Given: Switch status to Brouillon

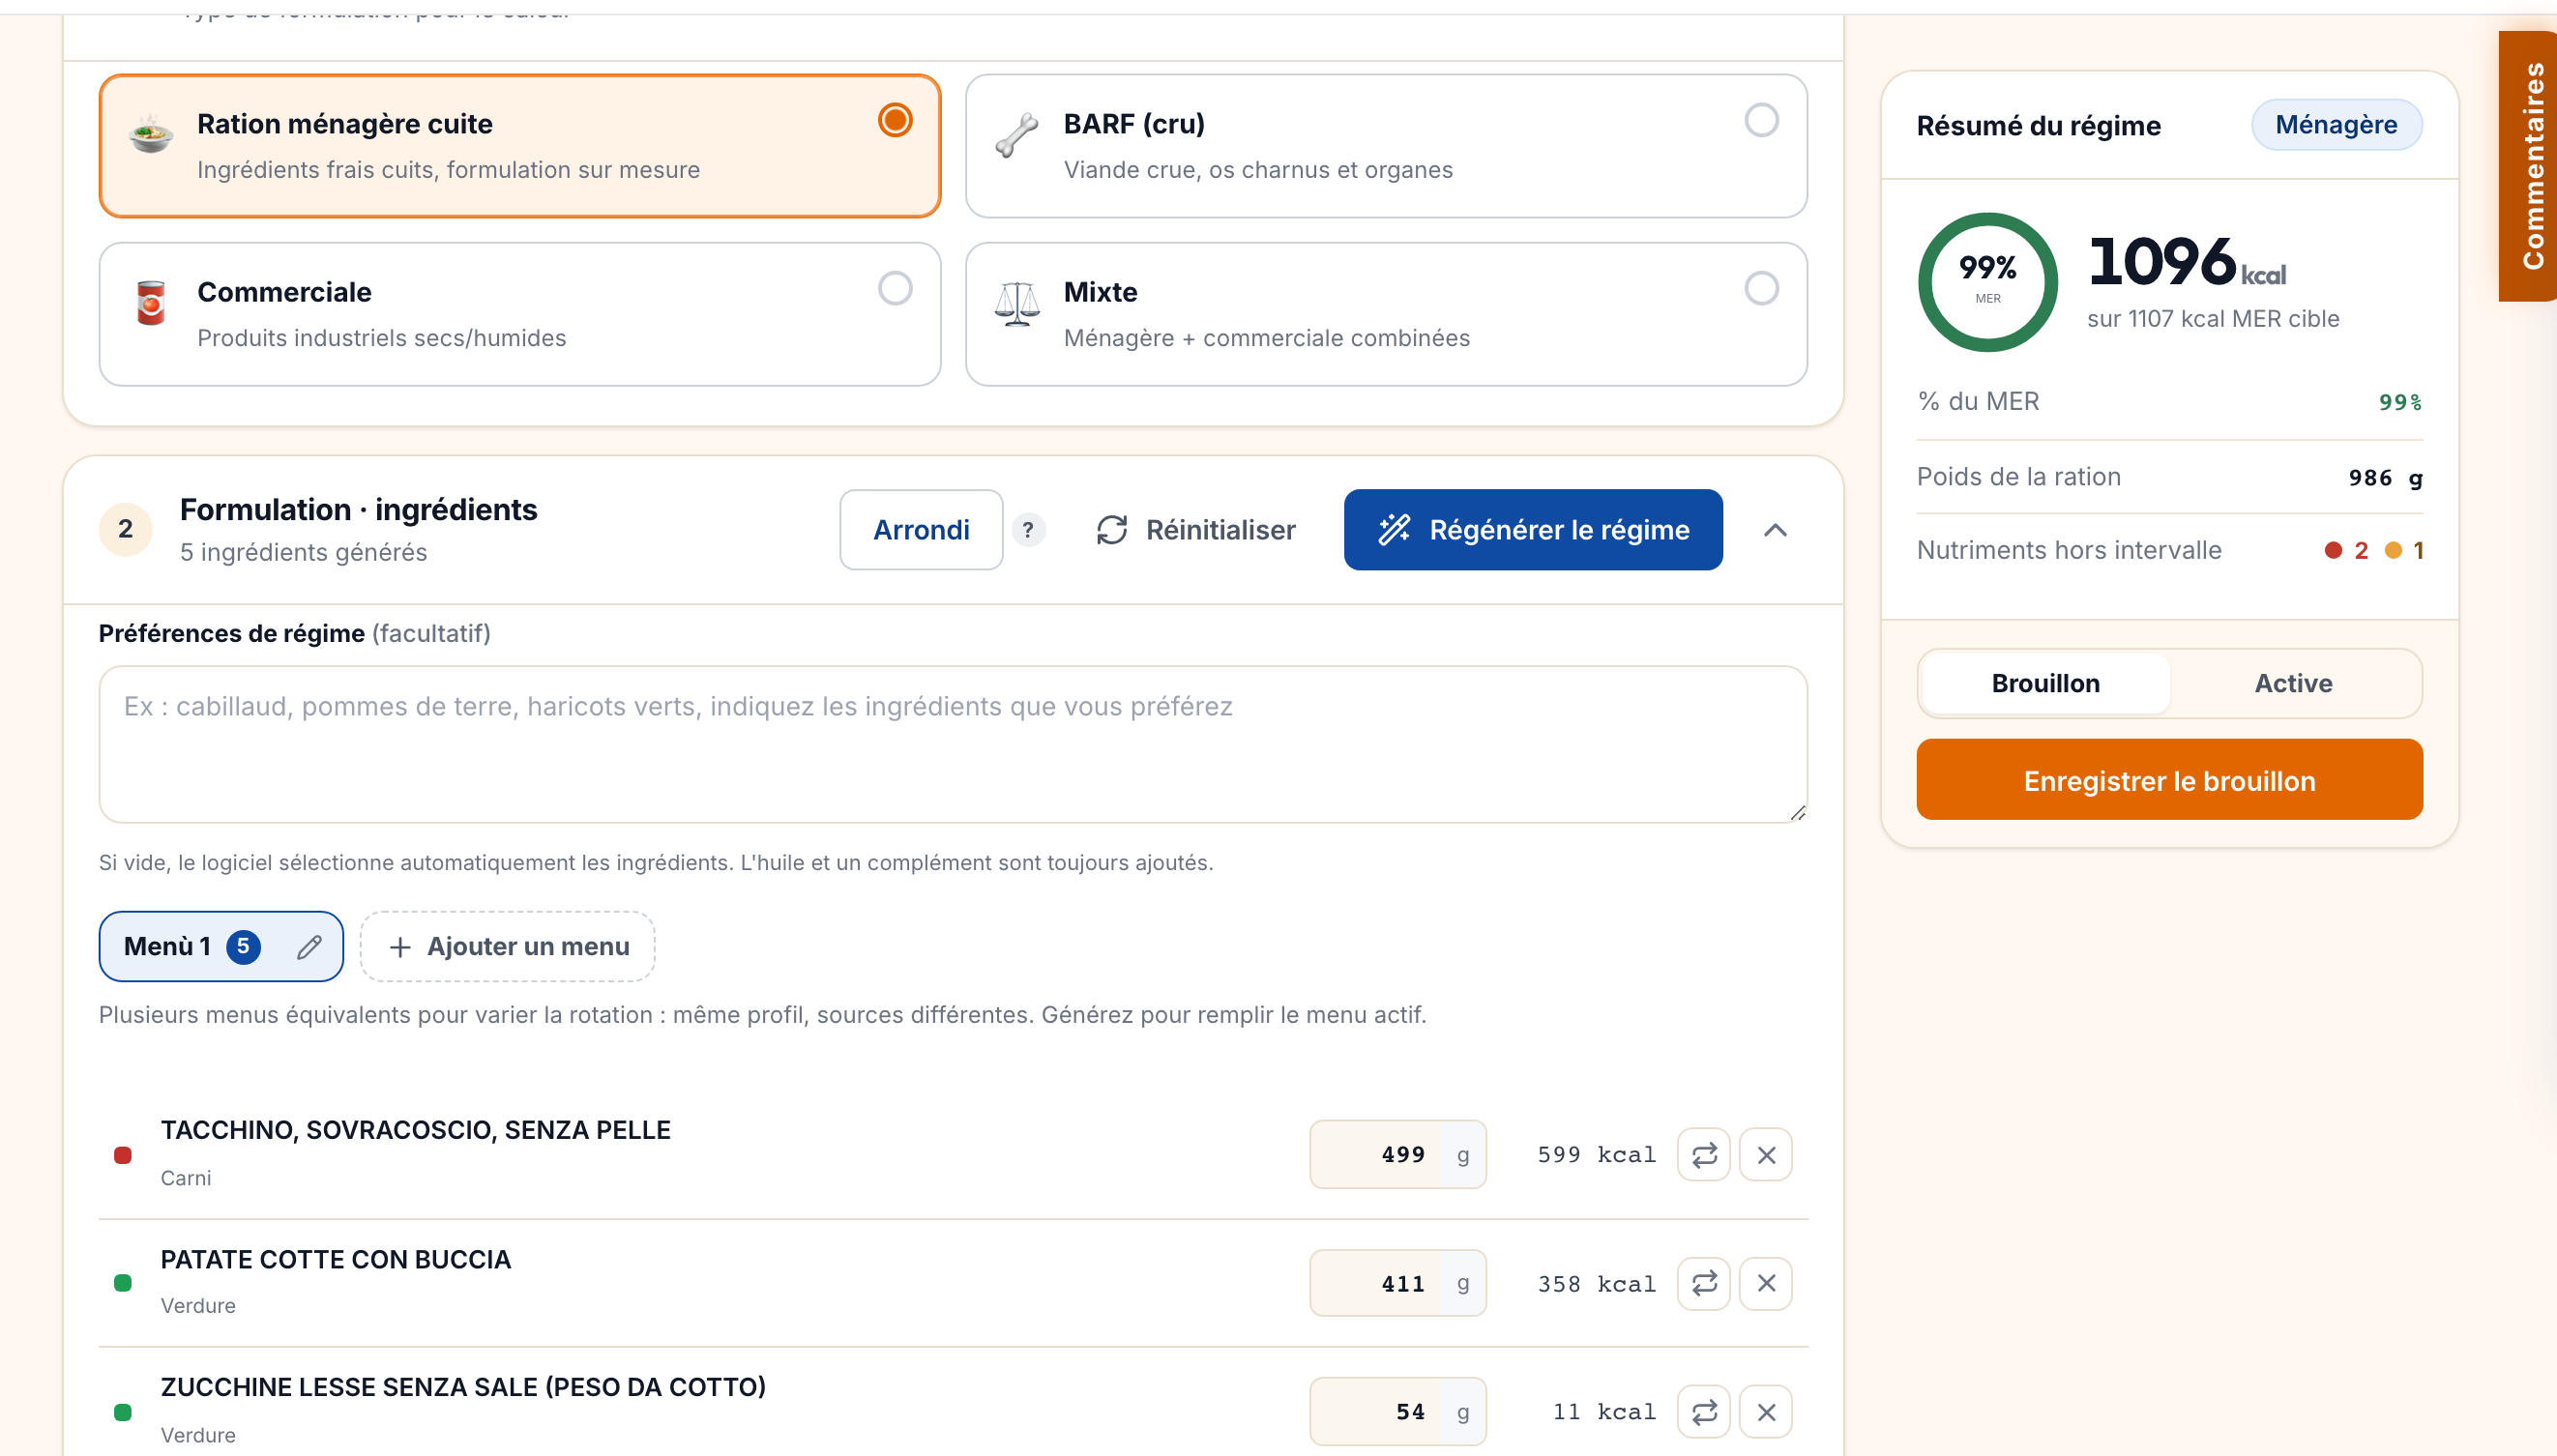Looking at the screenshot, I should click(x=2045, y=683).
